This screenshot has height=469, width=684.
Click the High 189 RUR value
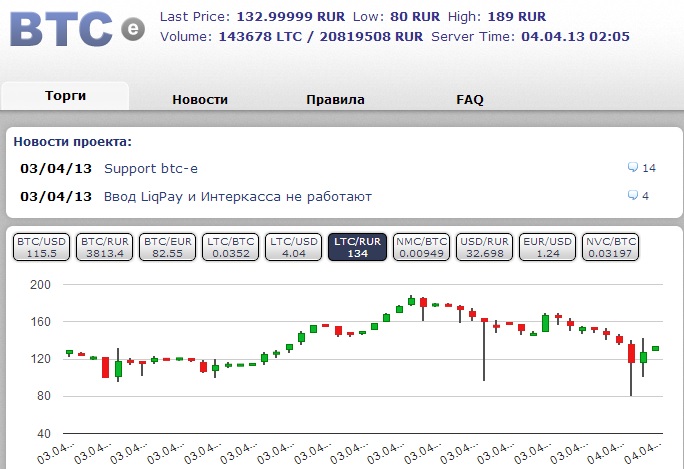(516, 17)
